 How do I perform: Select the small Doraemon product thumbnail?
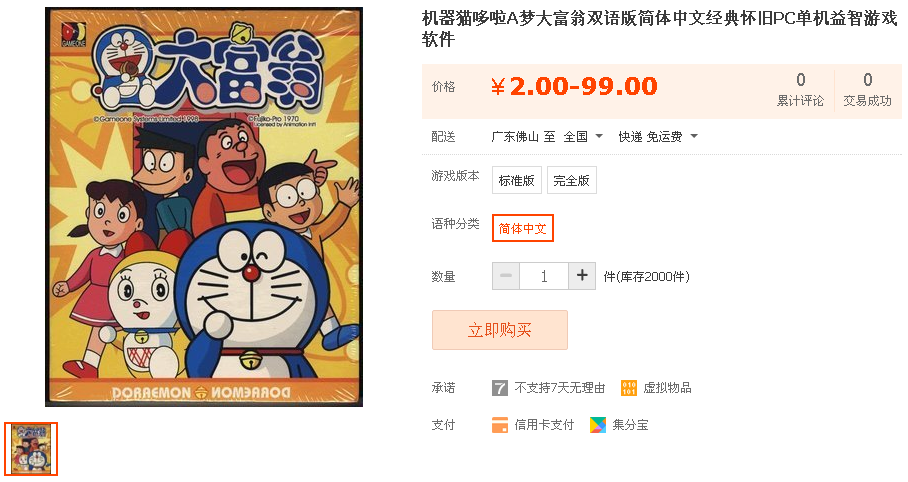(x=31, y=449)
